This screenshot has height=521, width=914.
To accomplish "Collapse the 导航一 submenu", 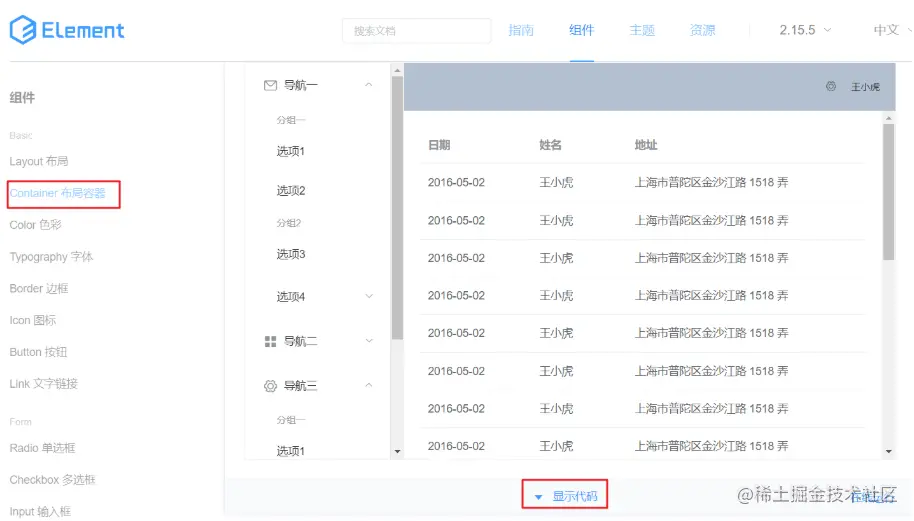I will [x=368, y=85].
